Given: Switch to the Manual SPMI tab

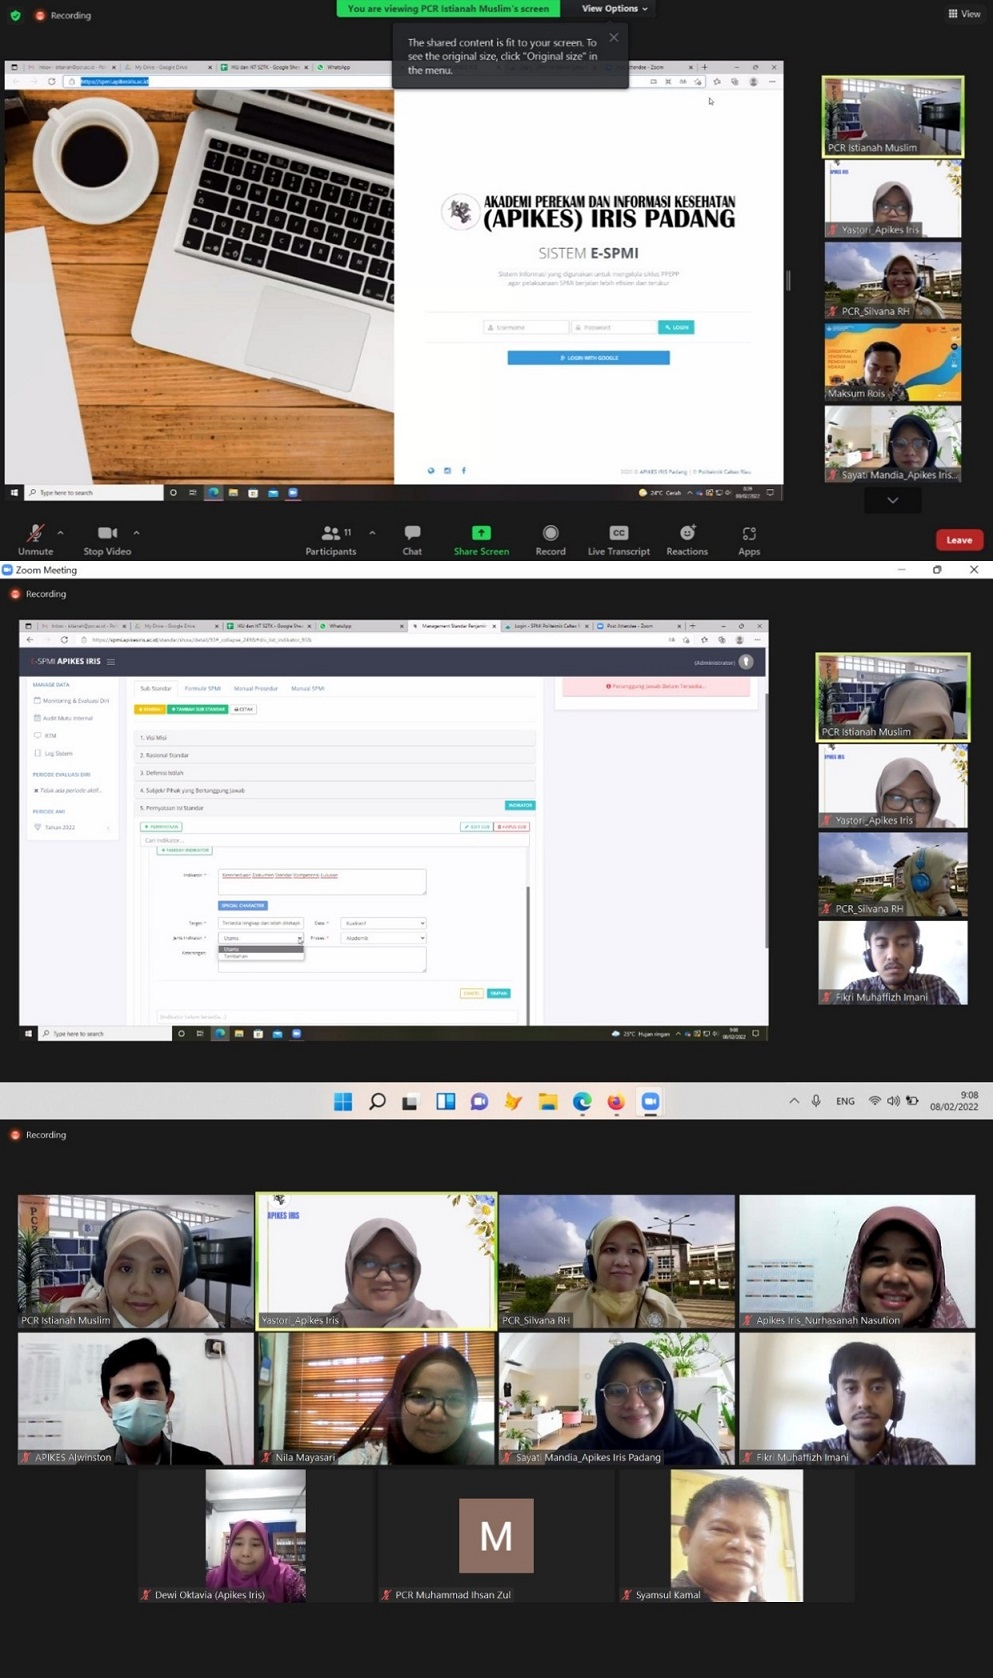Looking at the screenshot, I should [x=308, y=688].
